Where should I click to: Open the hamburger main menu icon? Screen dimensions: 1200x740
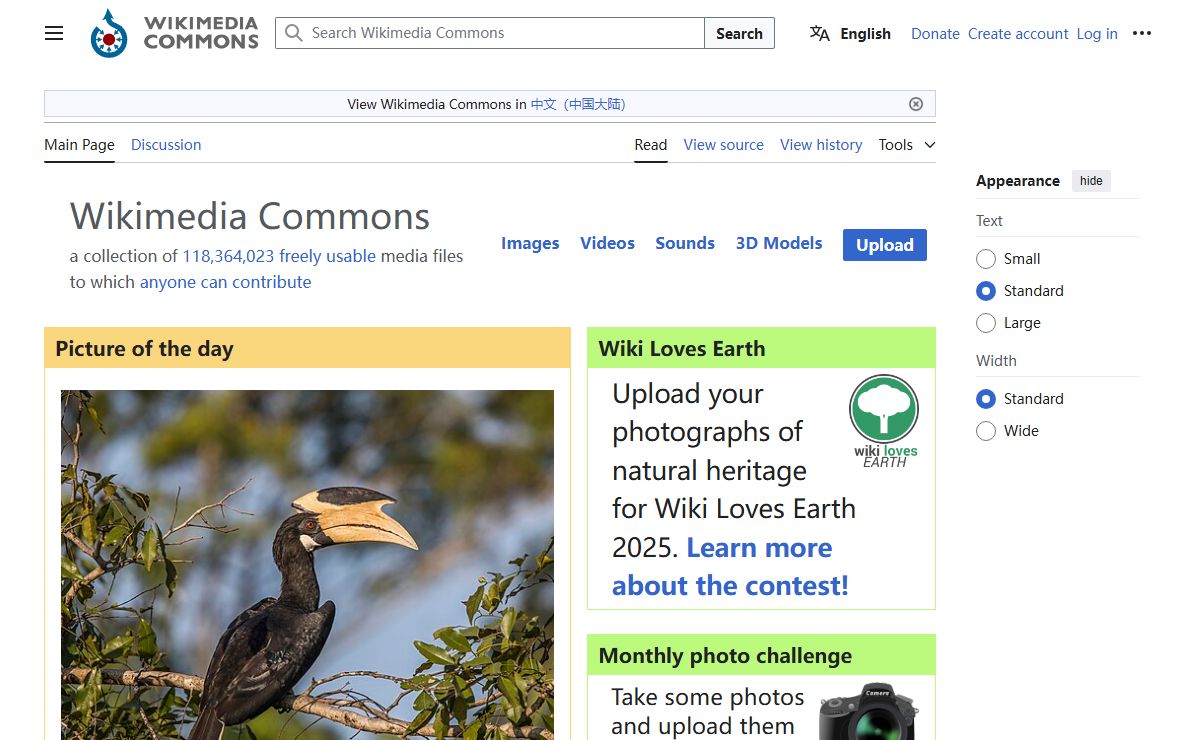tap(54, 33)
